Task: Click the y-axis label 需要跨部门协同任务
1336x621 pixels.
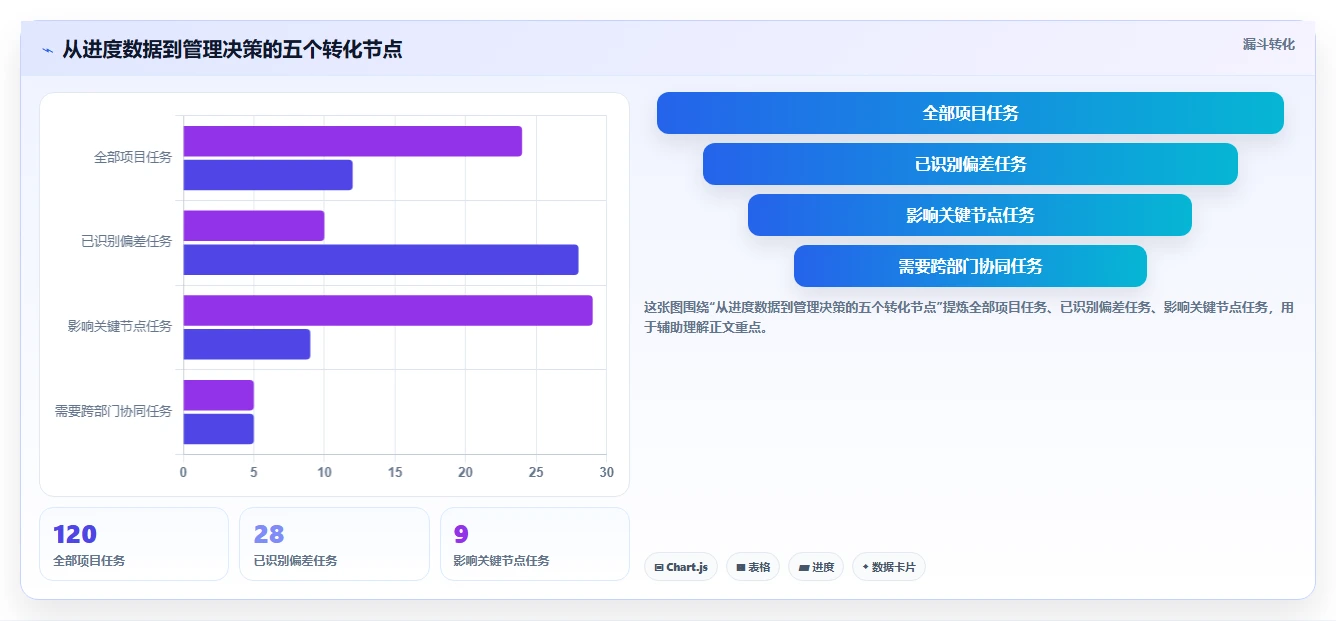Action: coord(113,411)
